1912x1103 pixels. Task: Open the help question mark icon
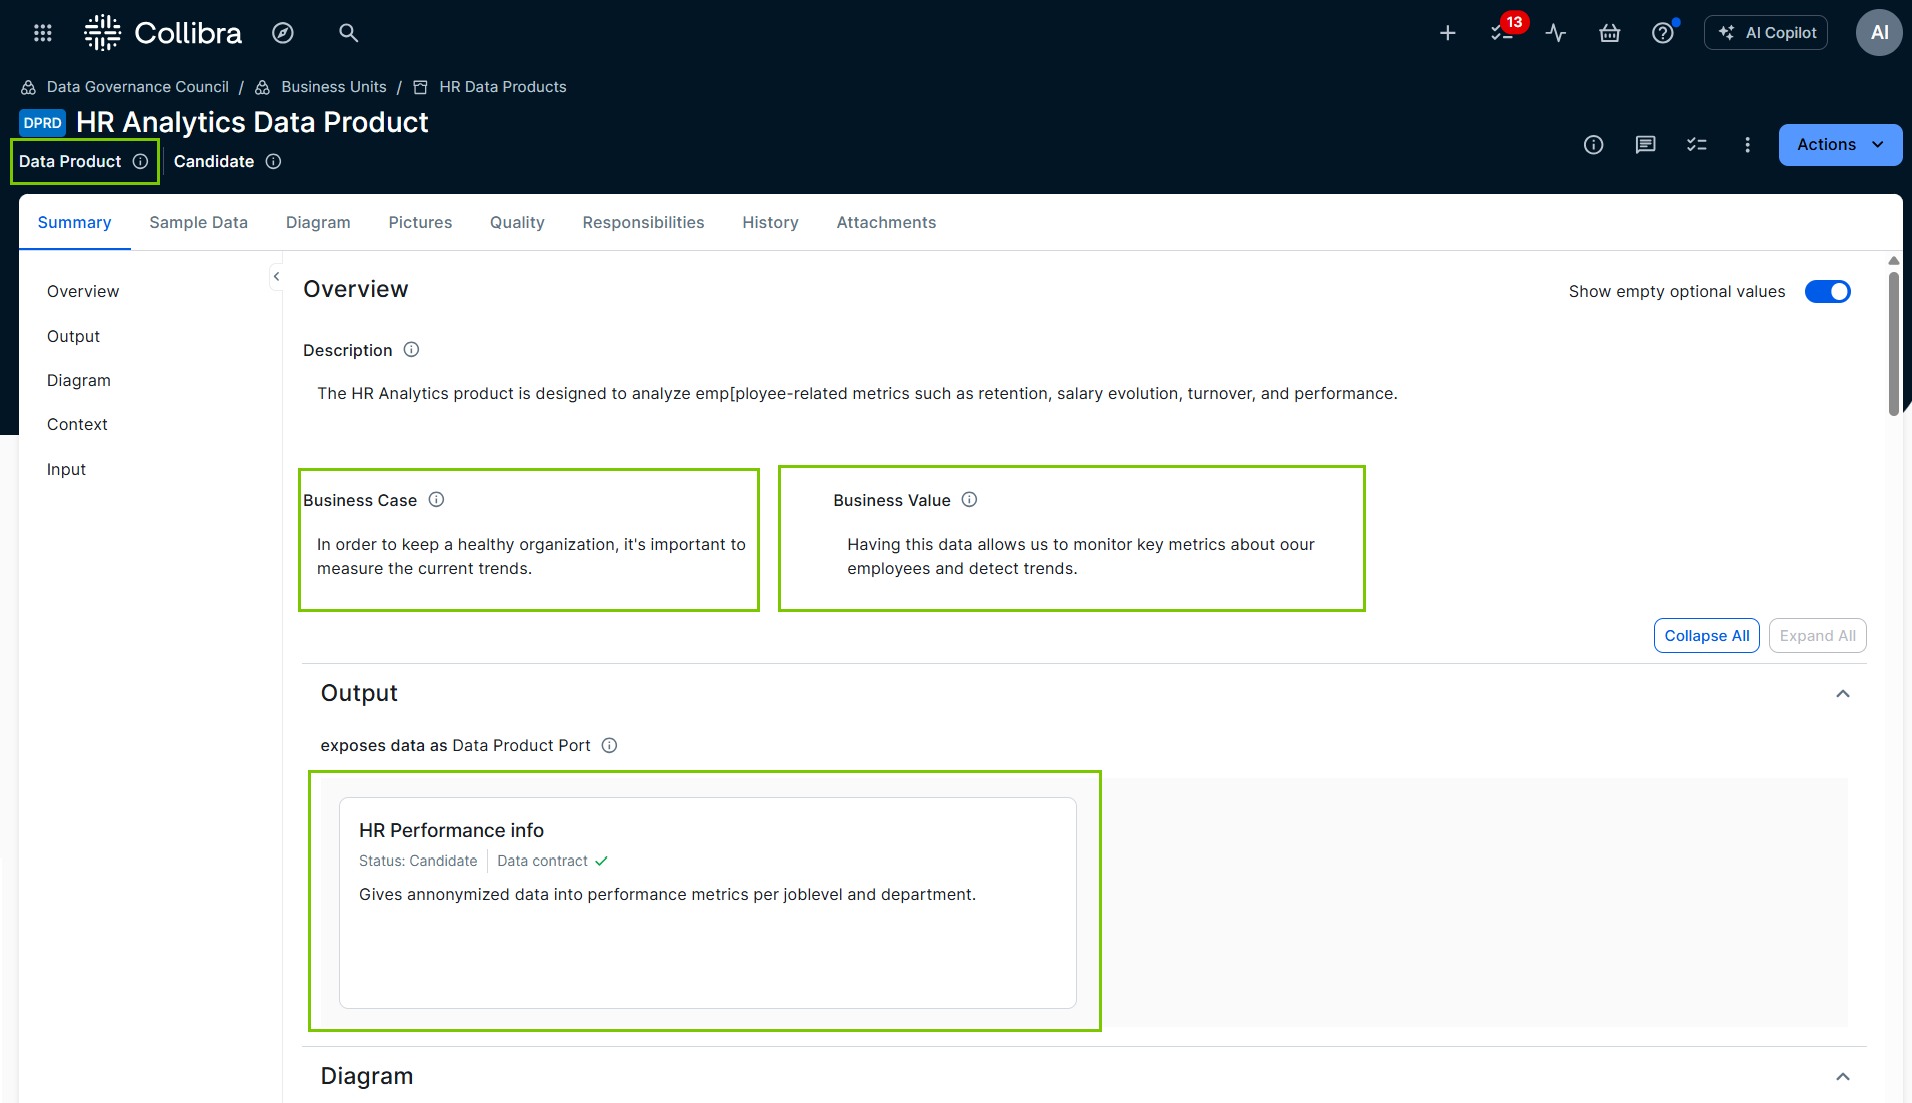(1663, 32)
